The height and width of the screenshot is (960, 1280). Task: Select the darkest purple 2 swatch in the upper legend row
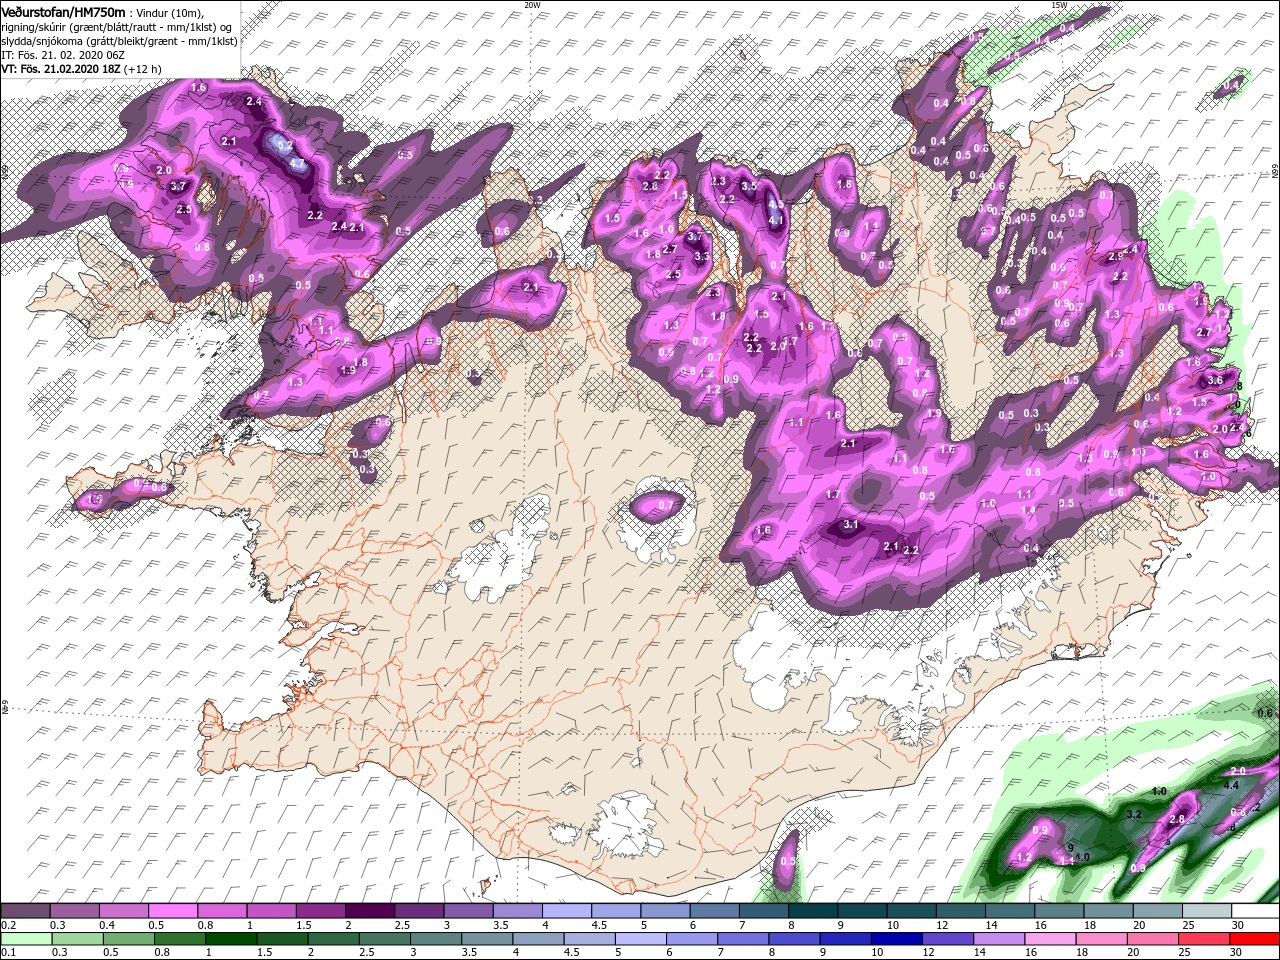point(369,911)
